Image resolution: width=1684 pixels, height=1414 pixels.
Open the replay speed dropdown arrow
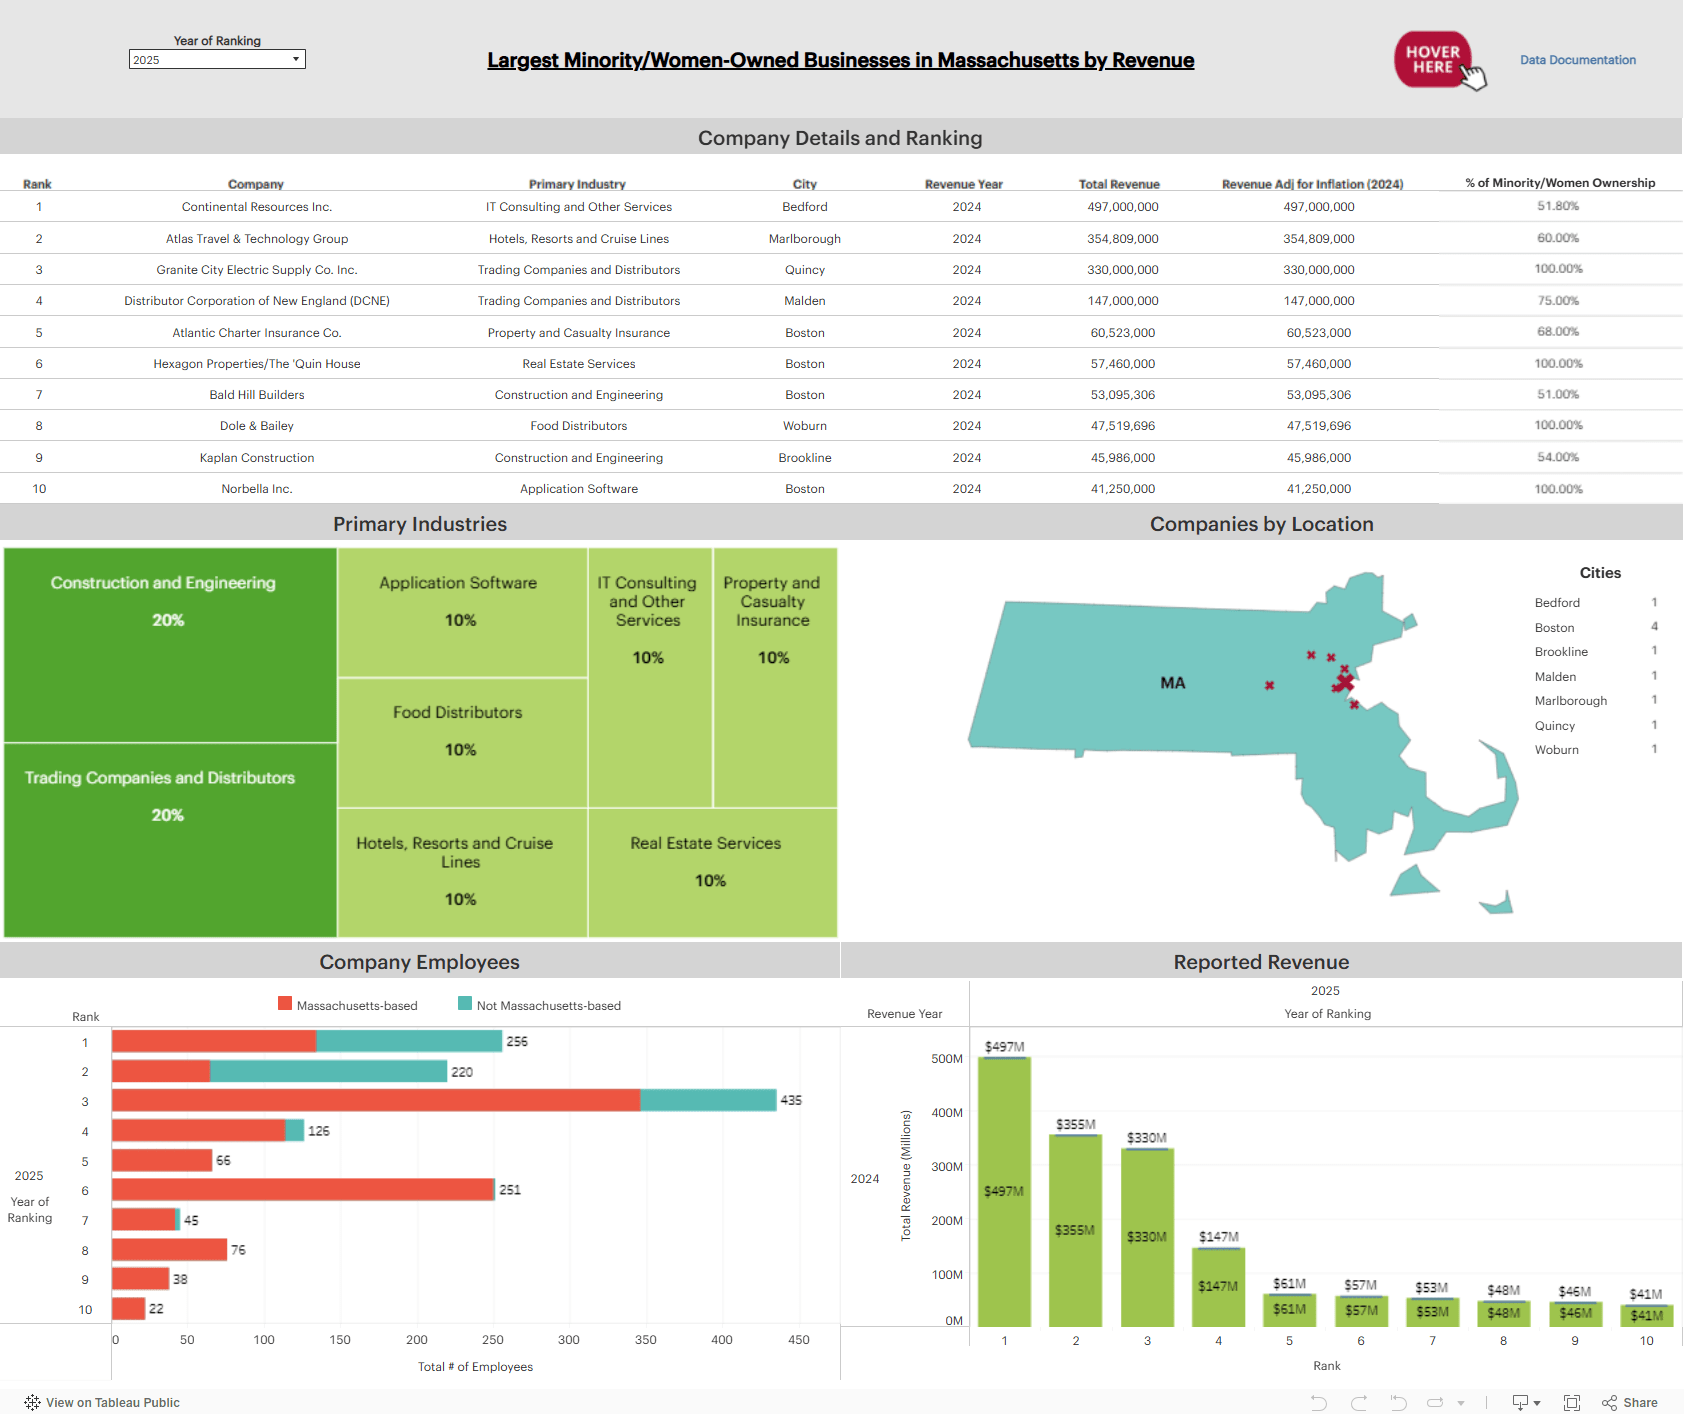[1460, 1402]
